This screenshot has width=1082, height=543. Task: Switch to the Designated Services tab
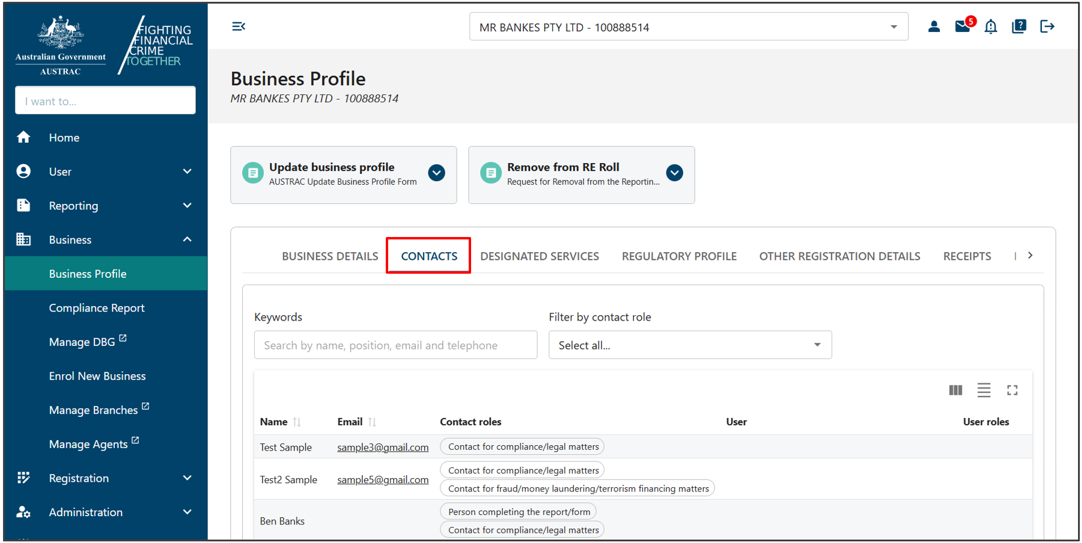point(540,256)
